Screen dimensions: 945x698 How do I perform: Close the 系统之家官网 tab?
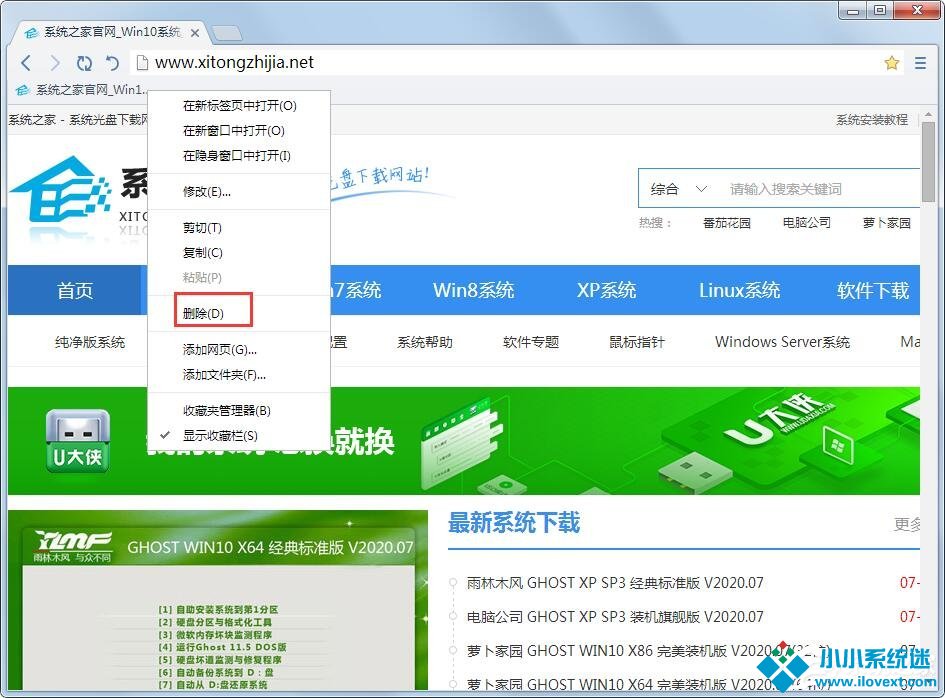click(195, 33)
